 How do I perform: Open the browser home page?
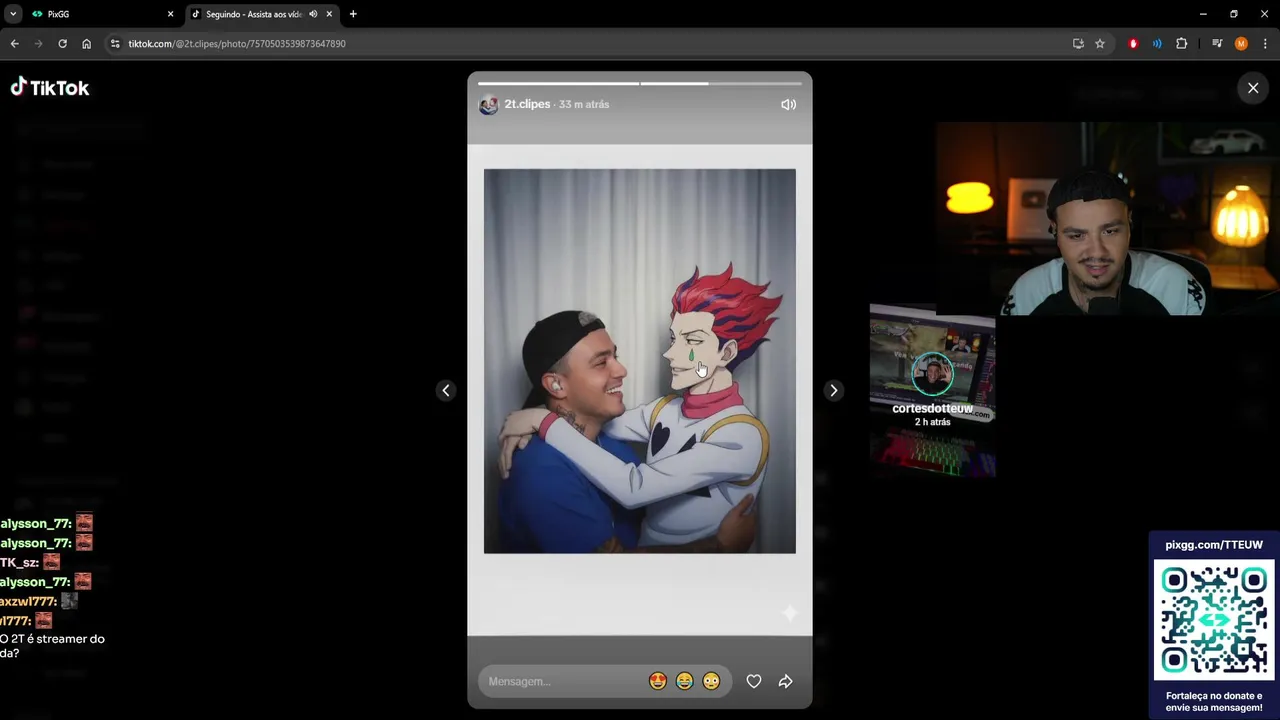tap(86, 44)
